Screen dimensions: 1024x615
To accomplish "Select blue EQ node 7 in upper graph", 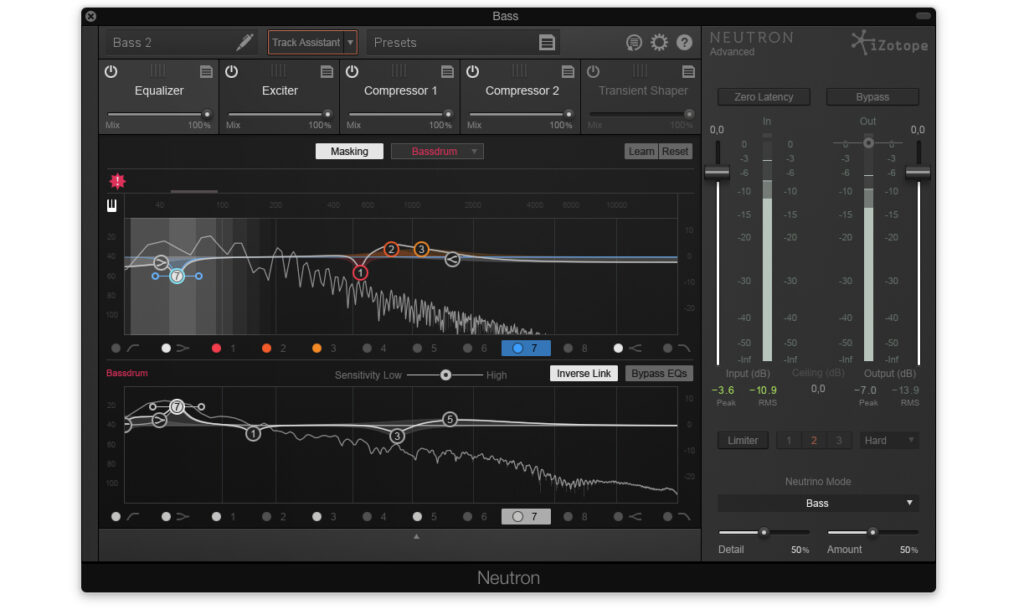I will (x=177, y=276).
